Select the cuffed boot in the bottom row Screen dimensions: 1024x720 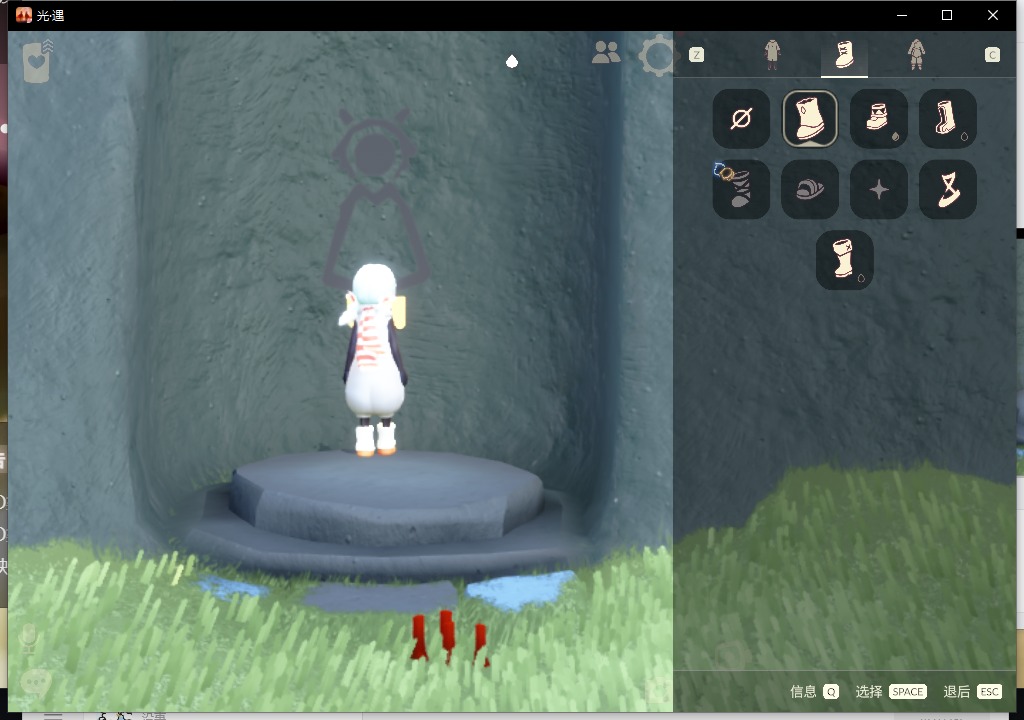click(844, 260)
